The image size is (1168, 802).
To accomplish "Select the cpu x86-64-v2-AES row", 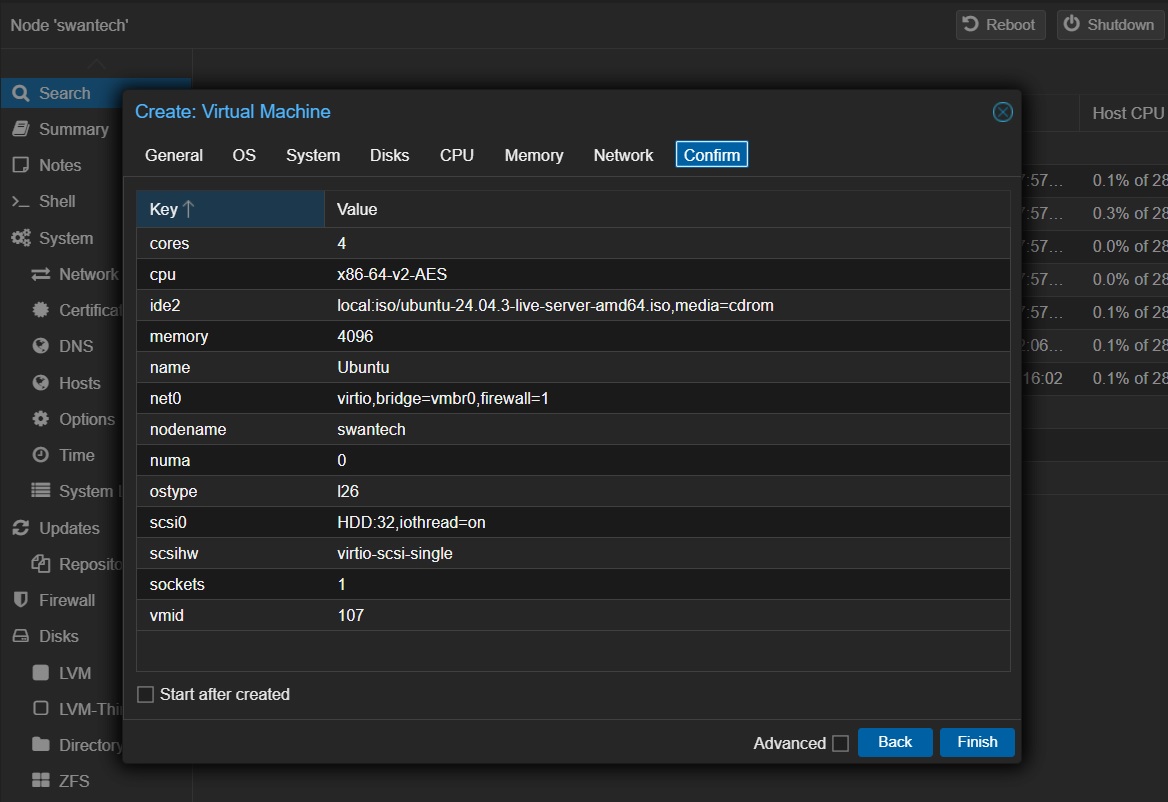I will pyautogui.click(x=573, y=274).
